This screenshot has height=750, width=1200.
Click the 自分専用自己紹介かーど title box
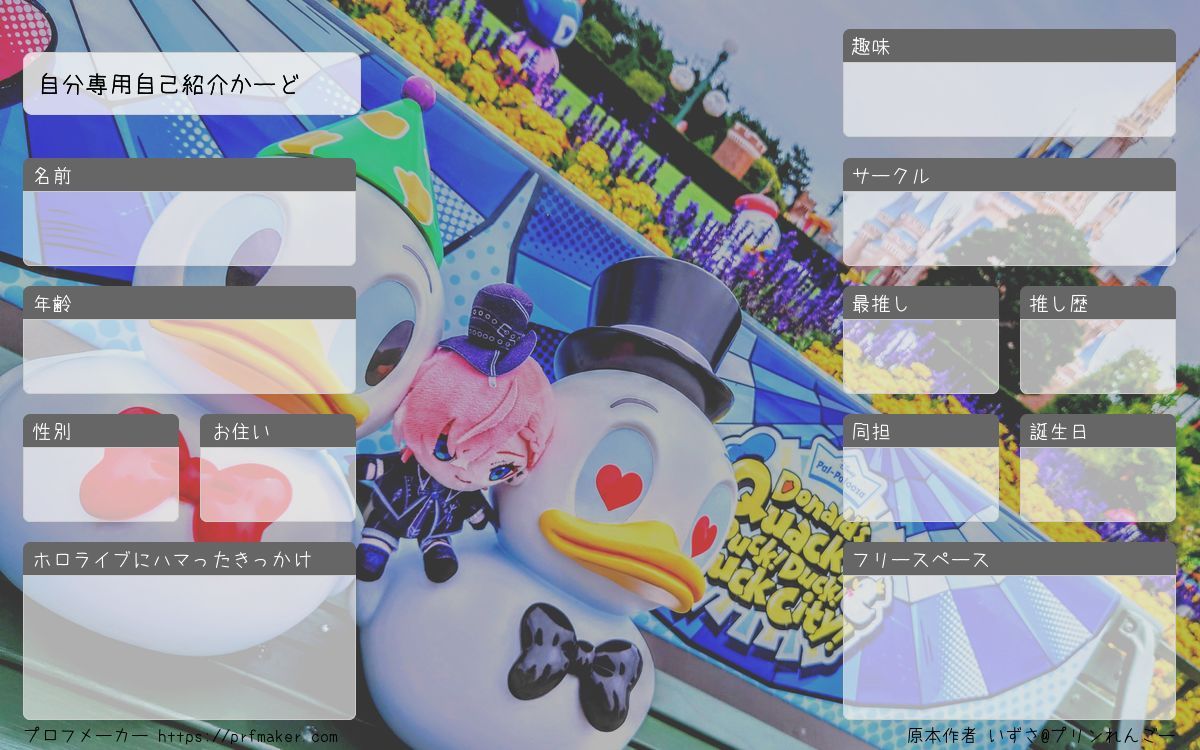pyautogui.click(x=192, y=84)
